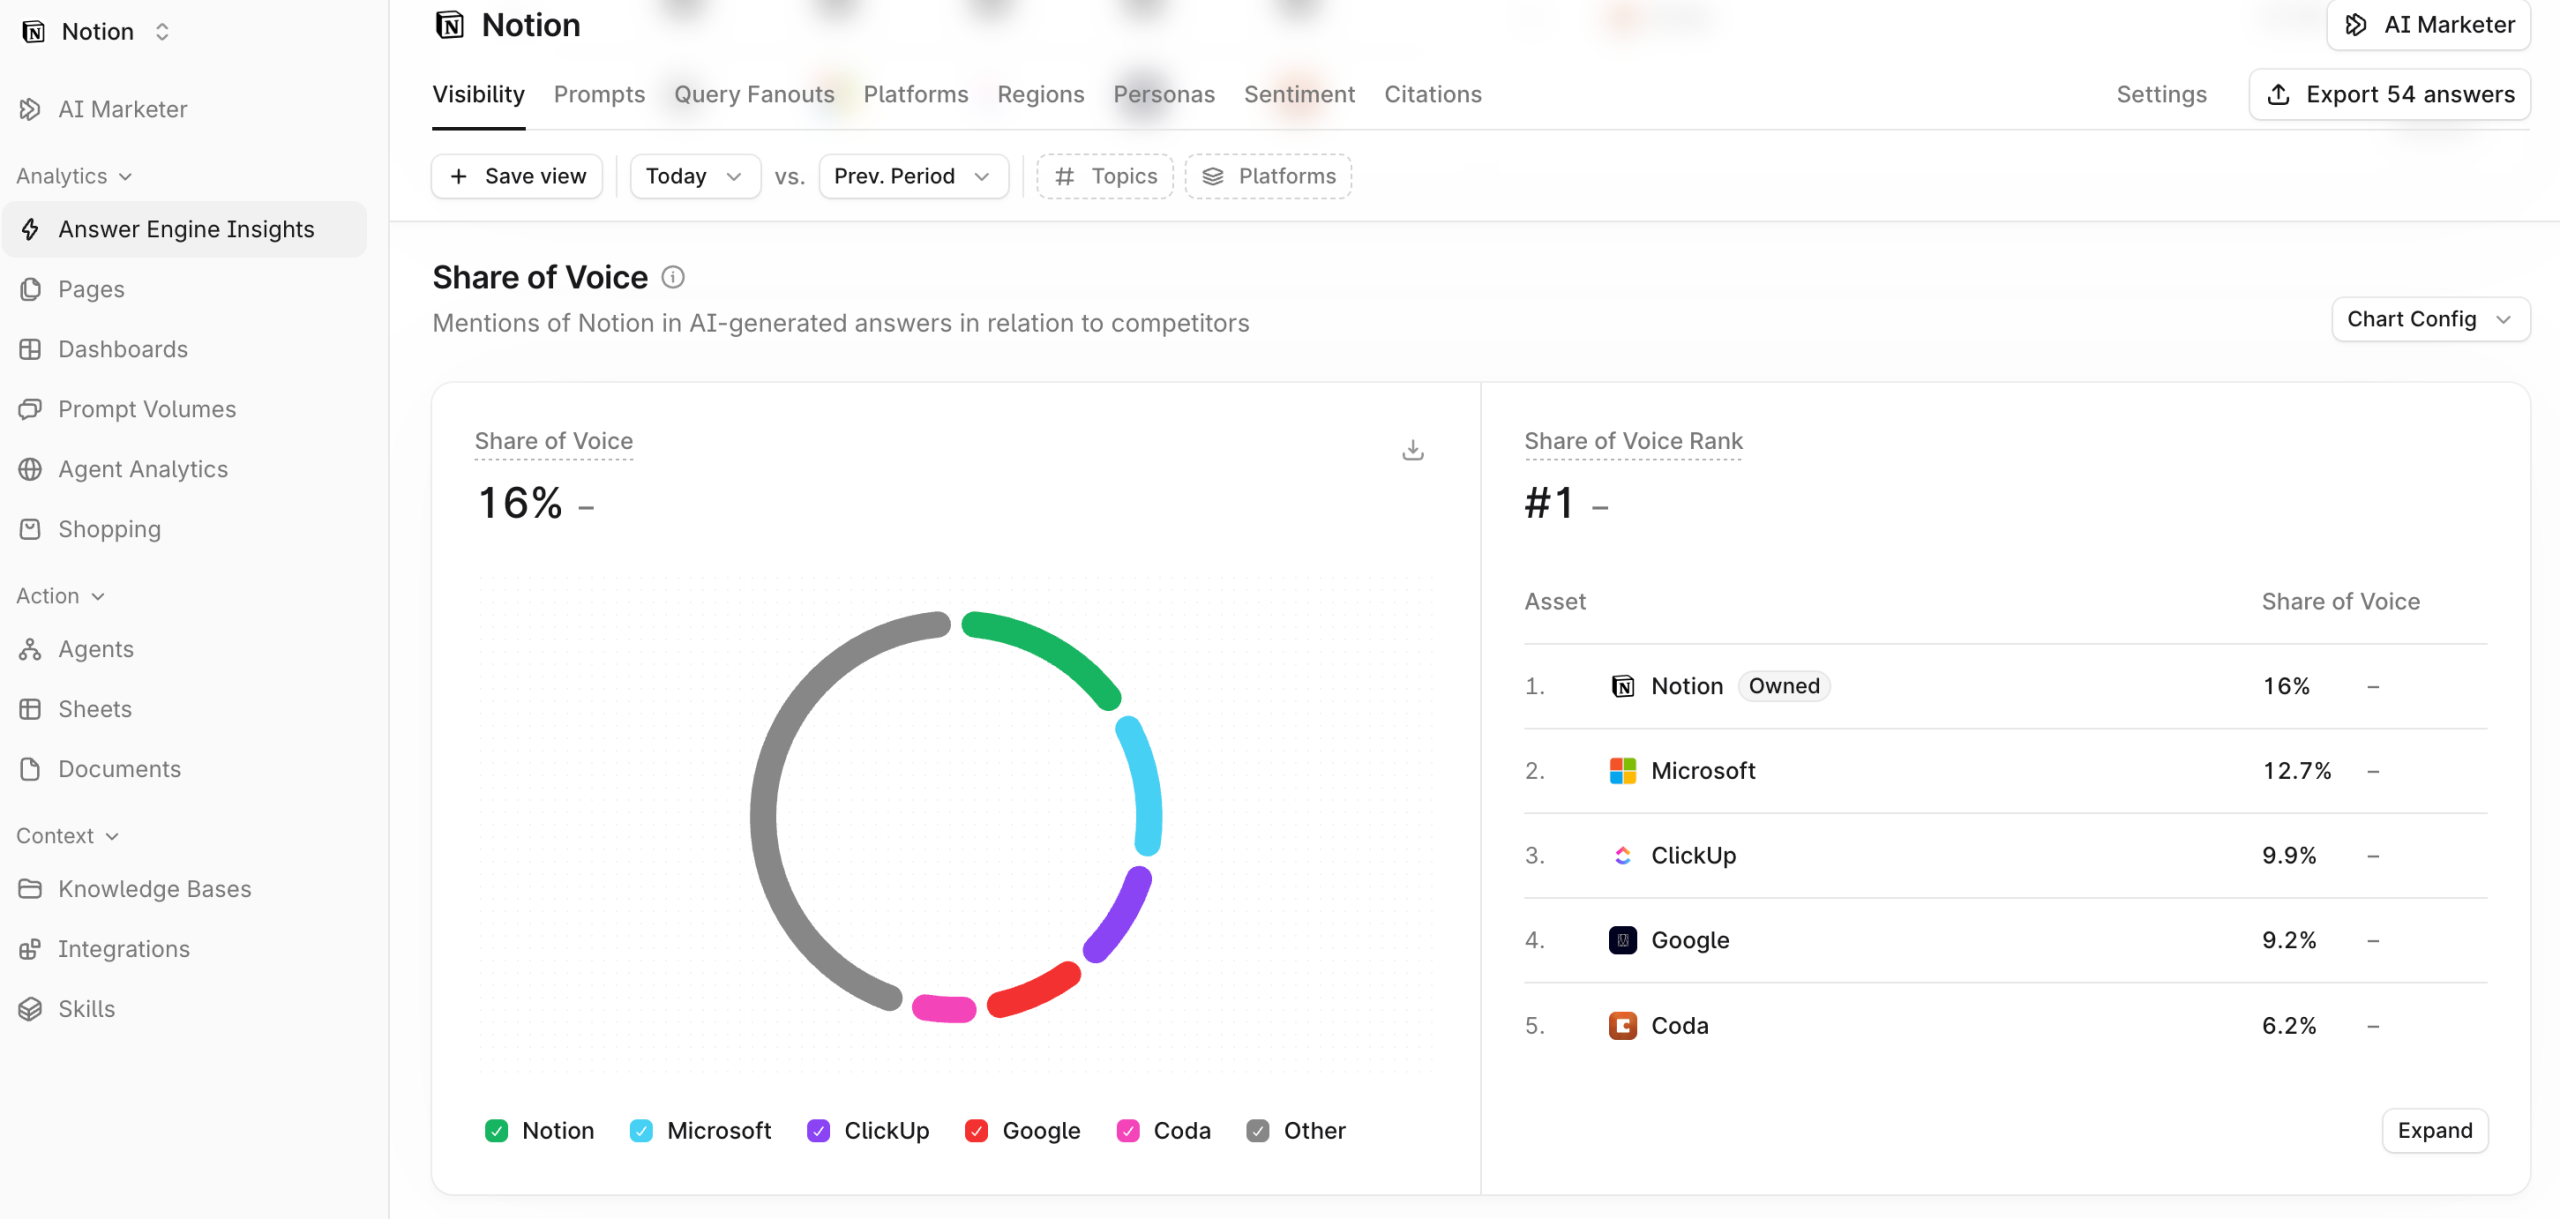Open the Prev. Period comparison dropdown

point(913,176)
